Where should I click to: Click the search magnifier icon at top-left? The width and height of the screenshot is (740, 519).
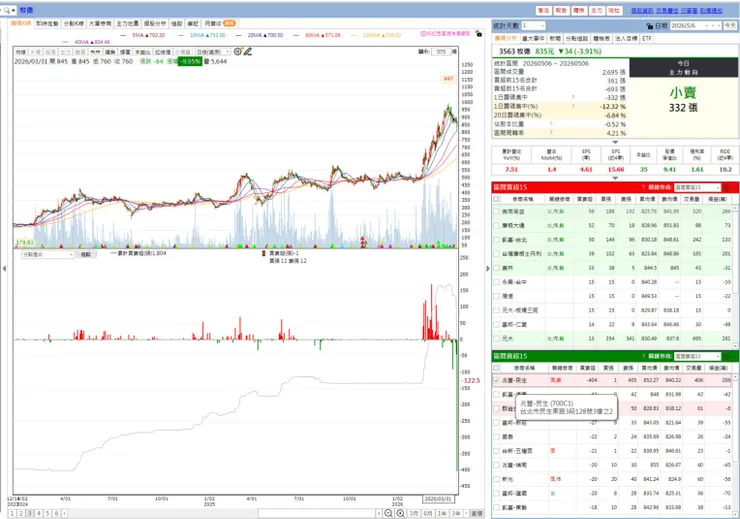pyautogui.click(x=6, y=10)
